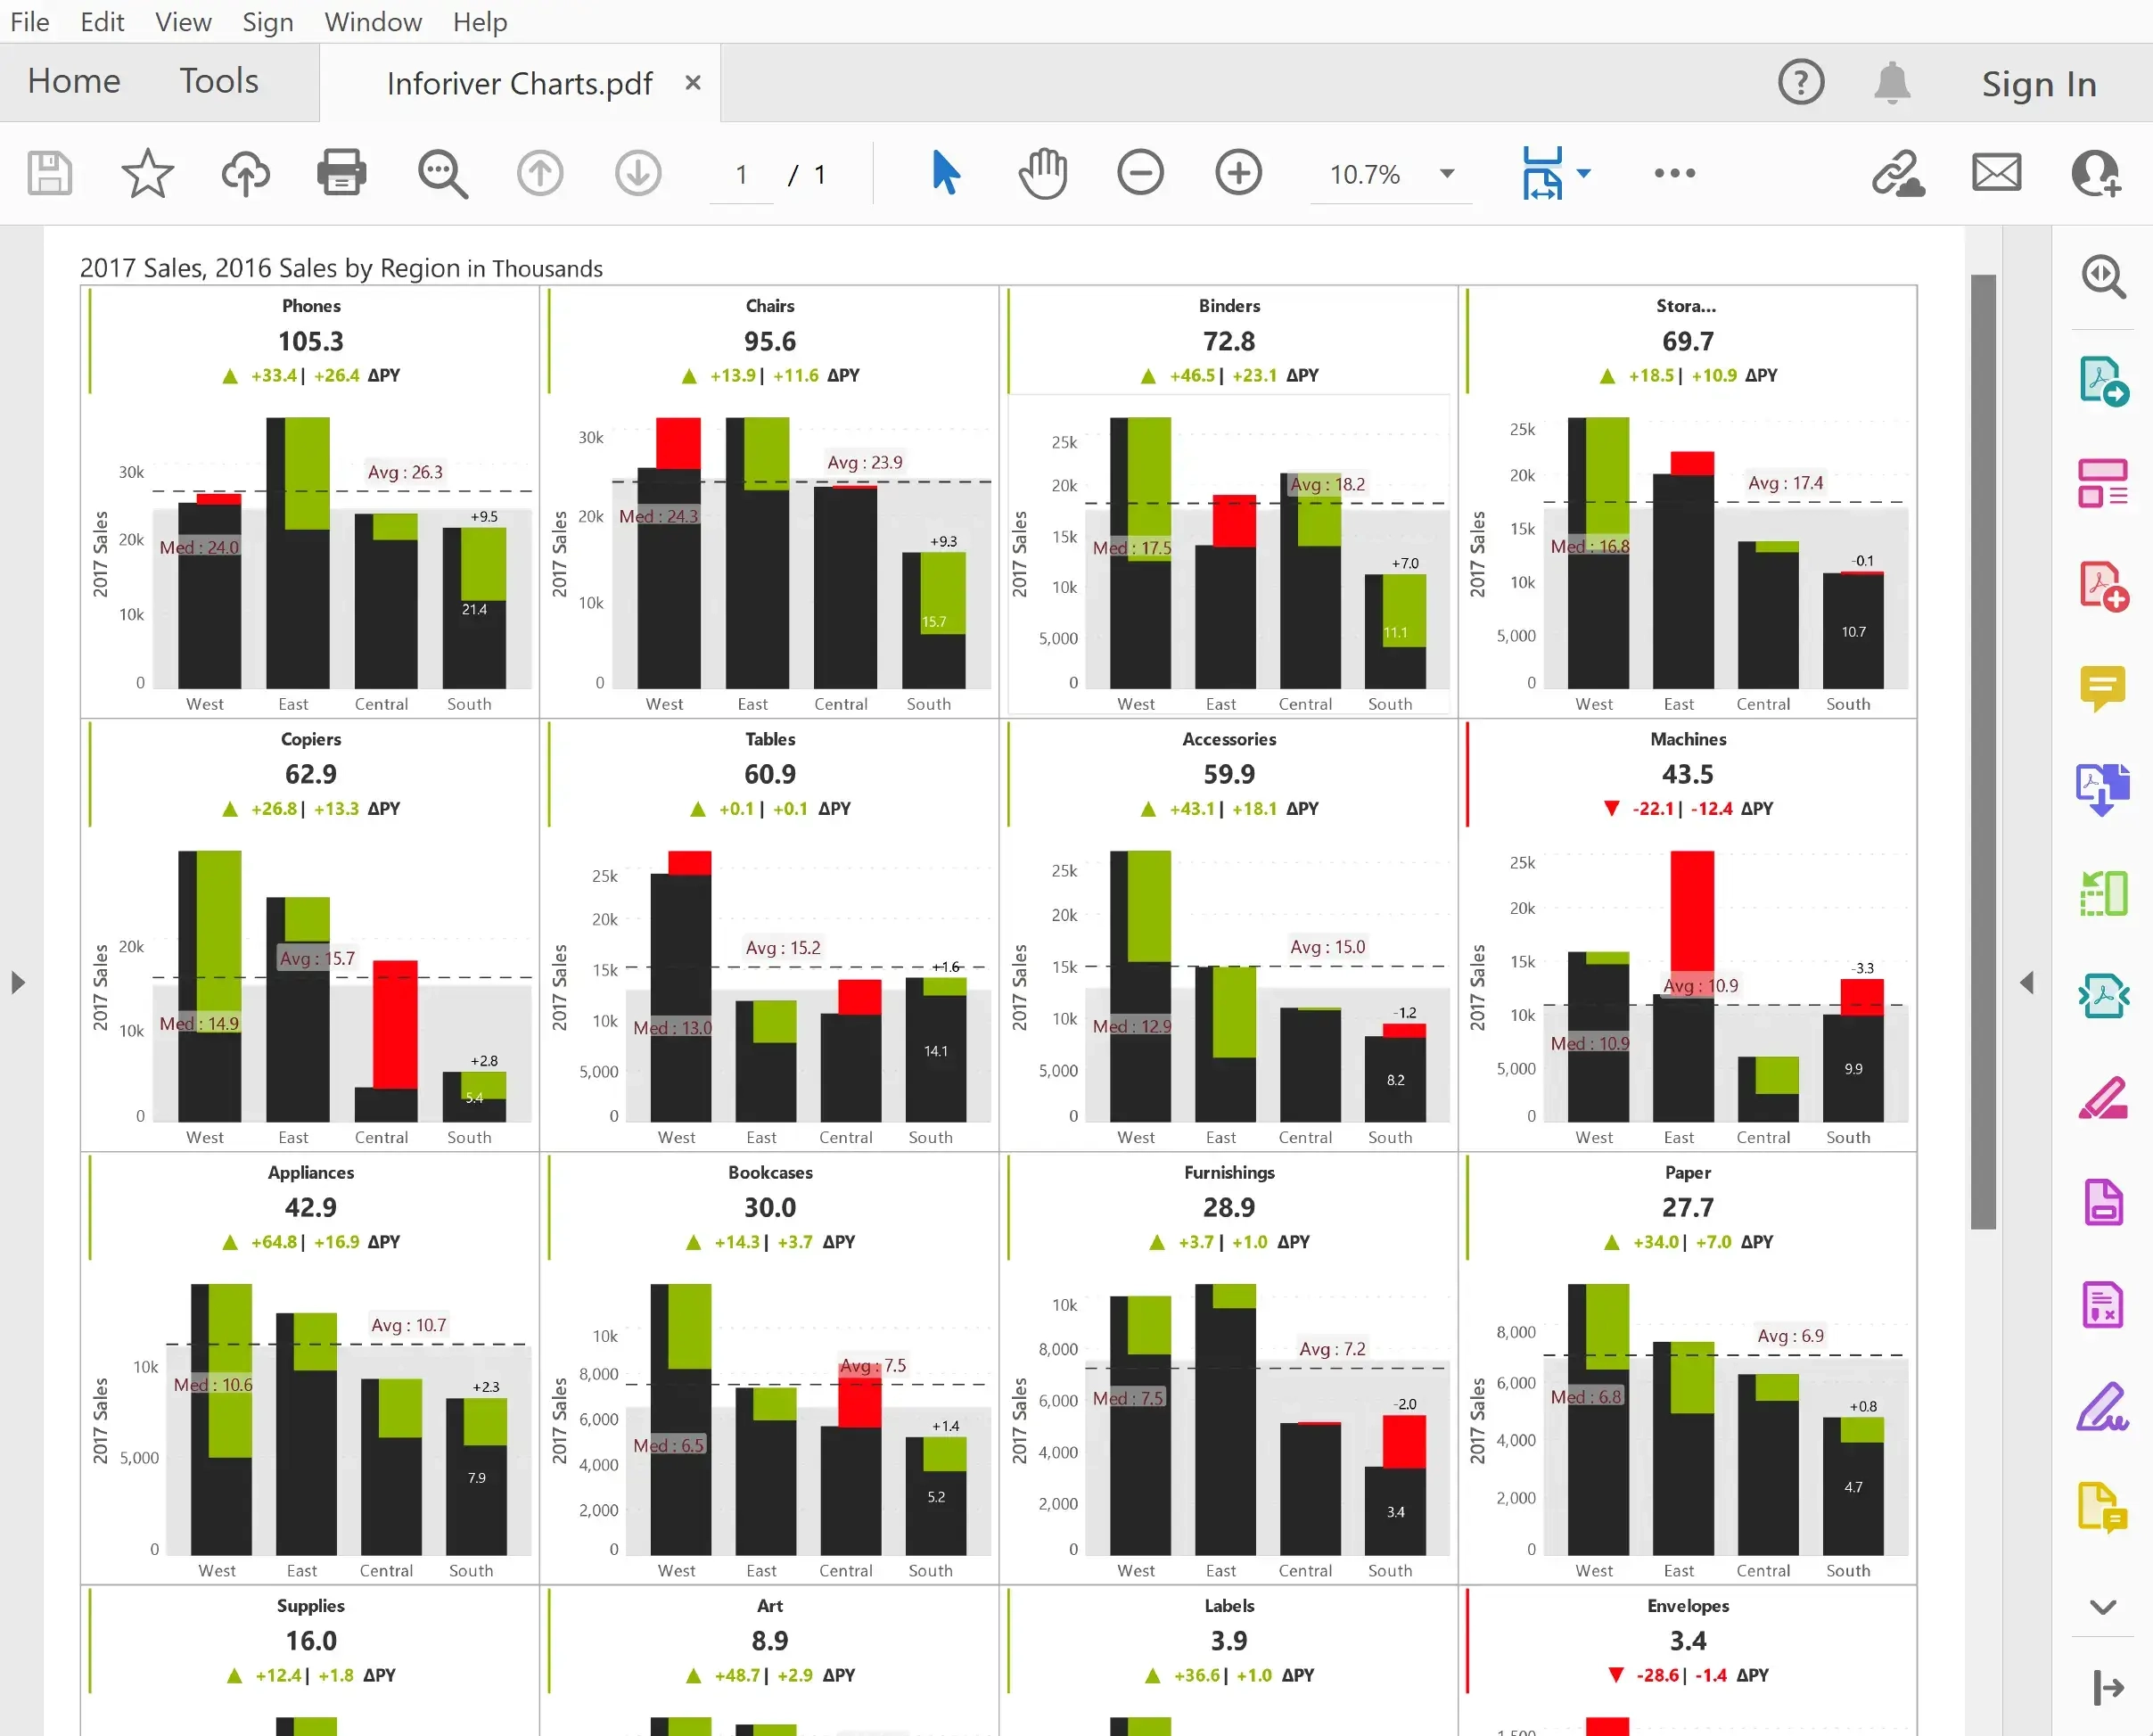This screenshot has width=2153, height=1736.
Task: Go to next page arrow
Action: coord(638,174)
